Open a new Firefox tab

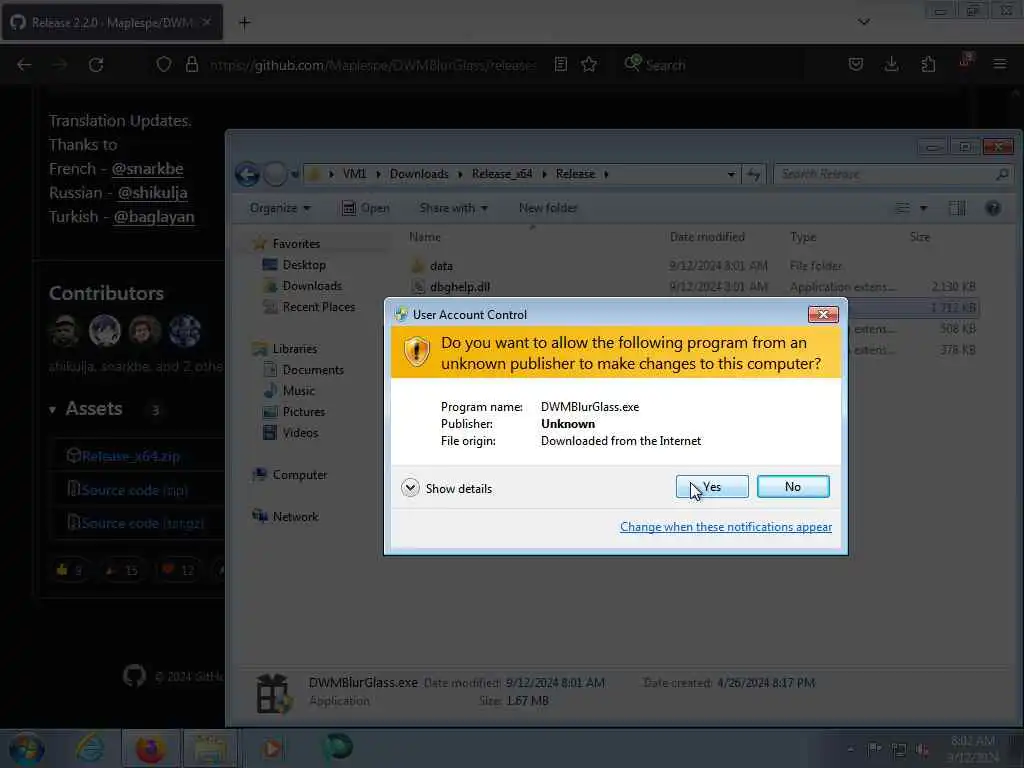(x=244, y=23)
